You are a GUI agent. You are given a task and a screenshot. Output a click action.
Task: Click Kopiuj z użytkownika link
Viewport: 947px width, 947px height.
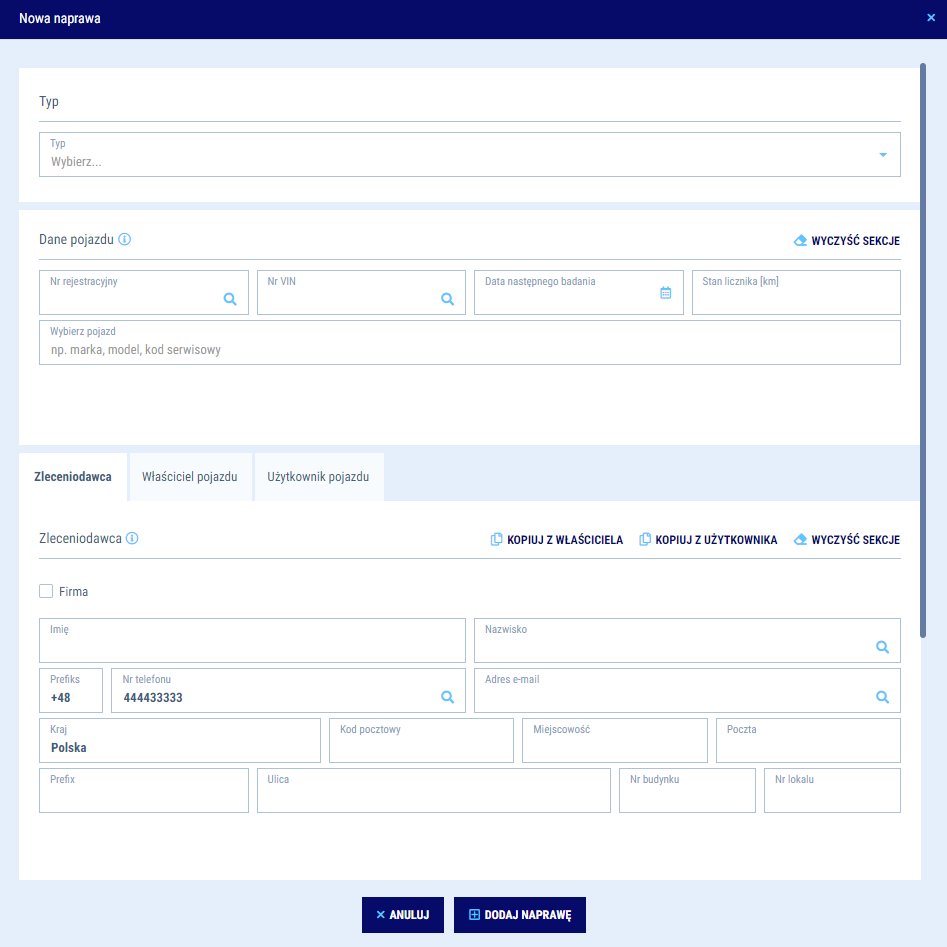(708, 540)
